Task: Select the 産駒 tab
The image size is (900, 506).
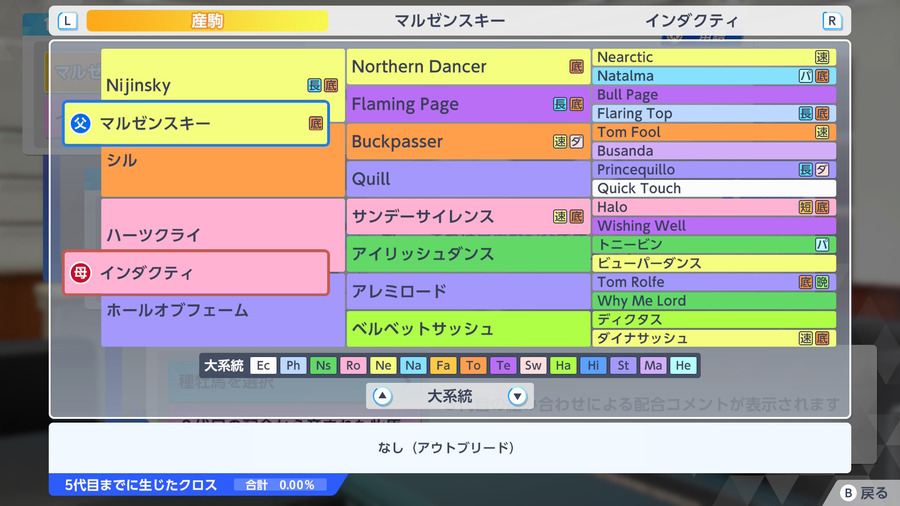Action: [x=207, y=21]
